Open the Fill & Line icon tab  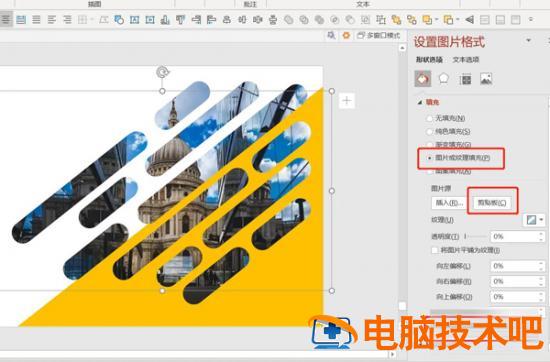423,79
